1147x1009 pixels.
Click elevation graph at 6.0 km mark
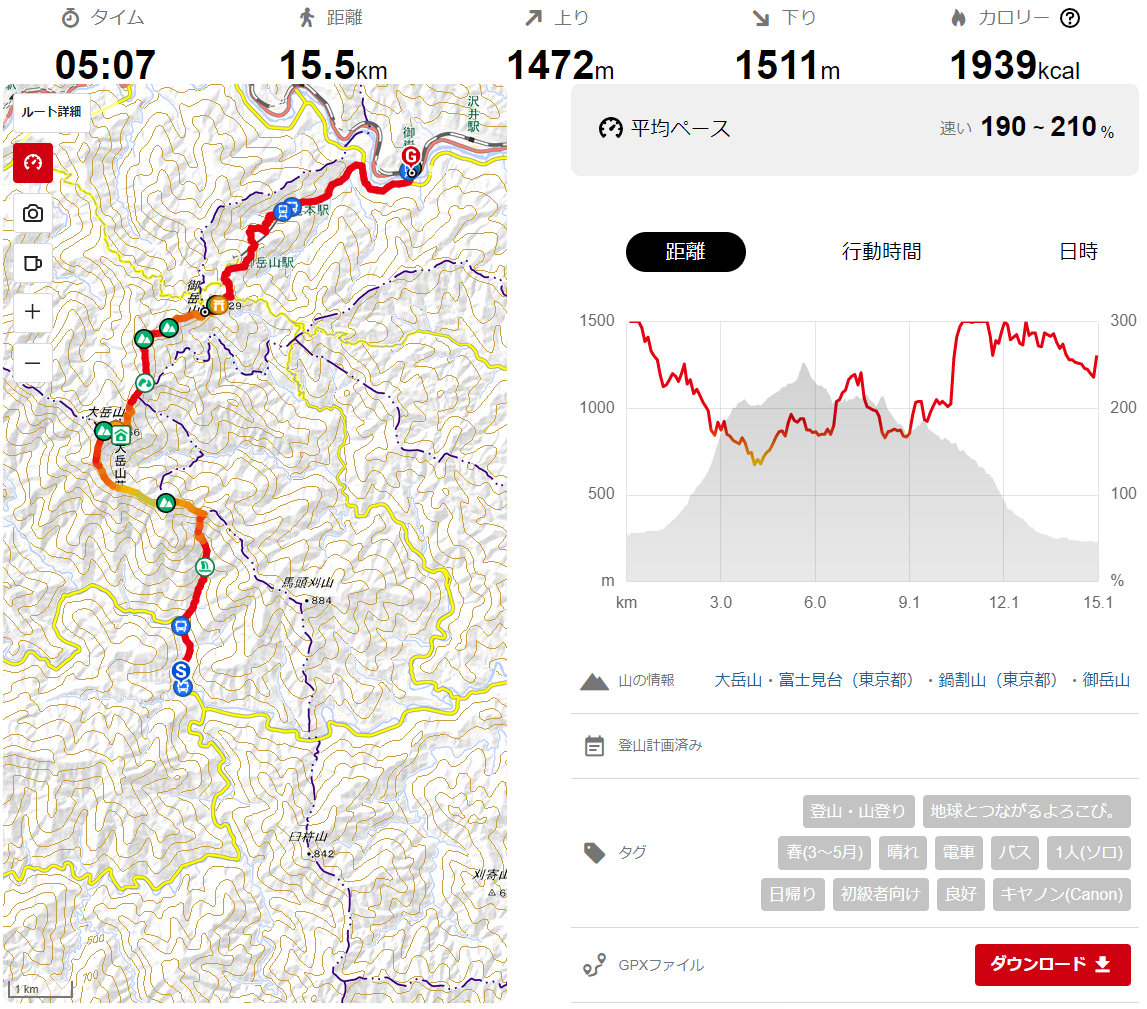tap(815, 451)
